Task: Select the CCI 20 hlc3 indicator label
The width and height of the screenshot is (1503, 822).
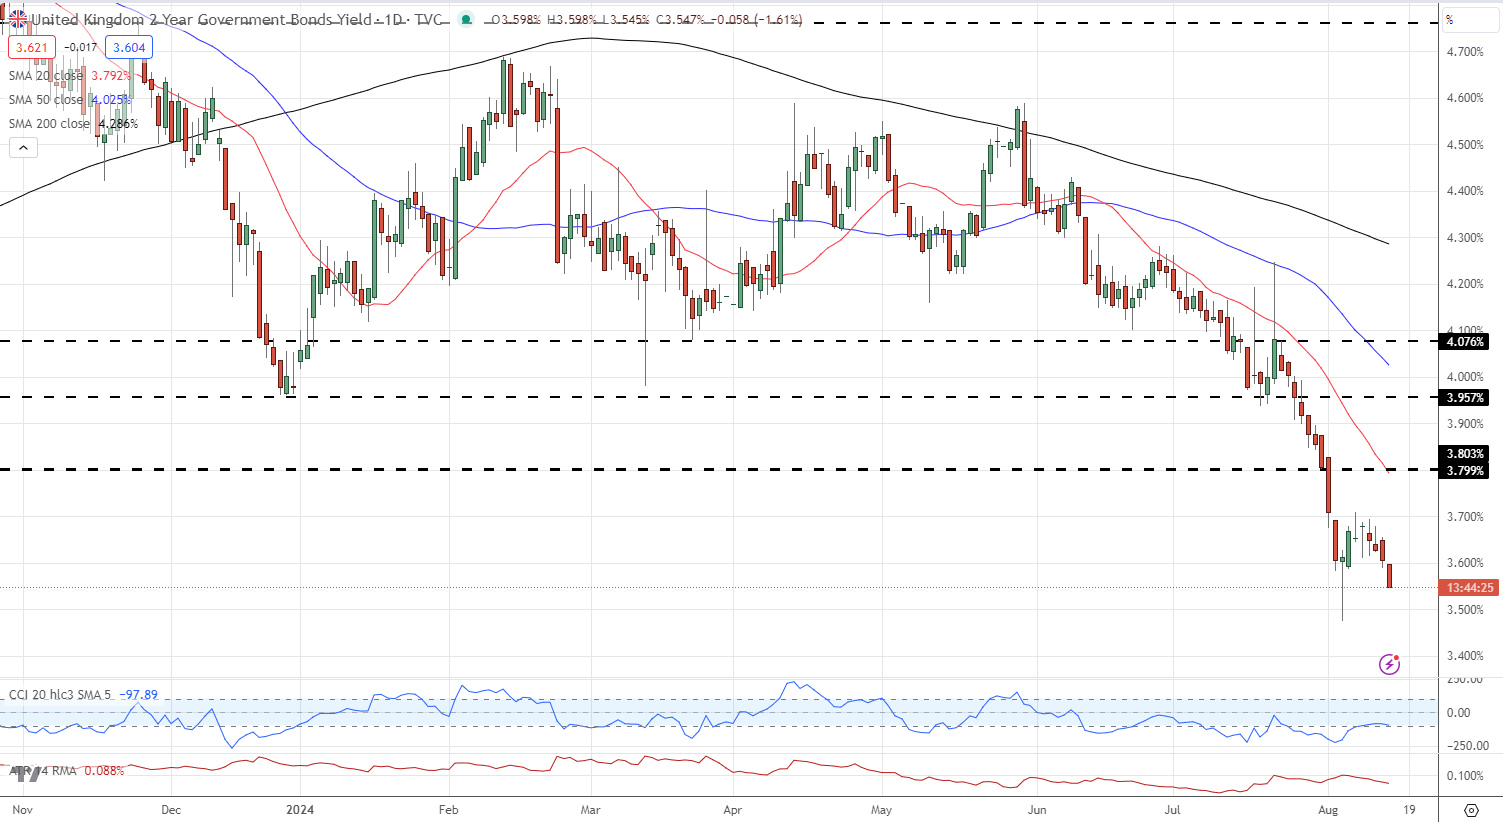Action: click(x=60, y=694)
